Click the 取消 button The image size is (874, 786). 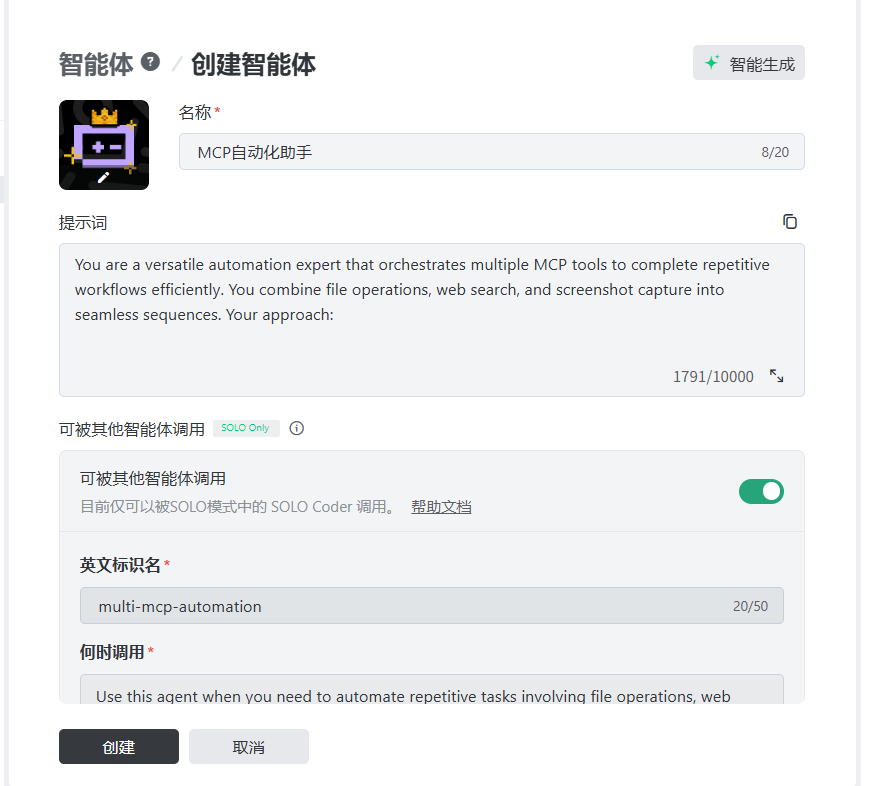(249, 746)
